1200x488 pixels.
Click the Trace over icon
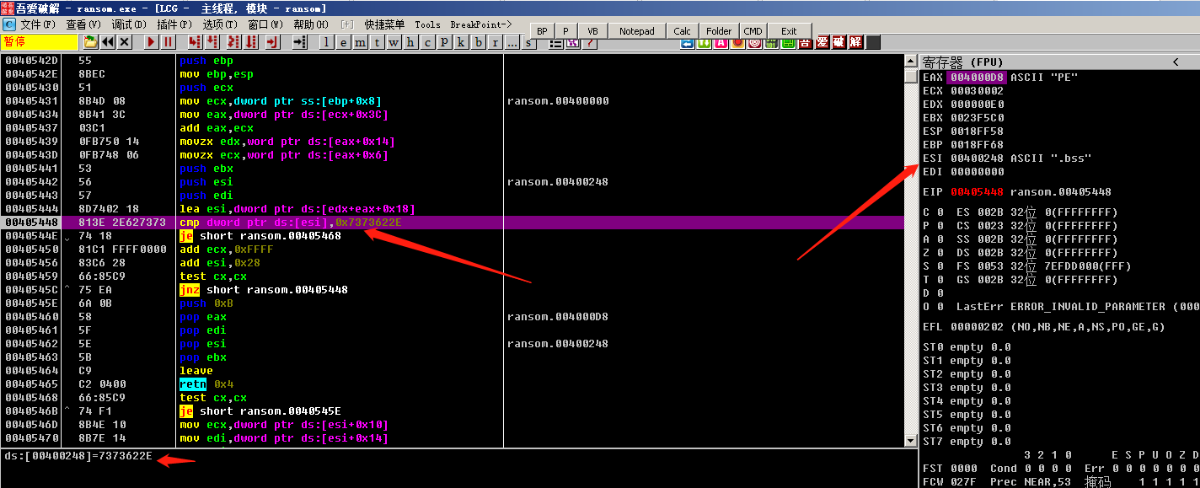point(250,42)
